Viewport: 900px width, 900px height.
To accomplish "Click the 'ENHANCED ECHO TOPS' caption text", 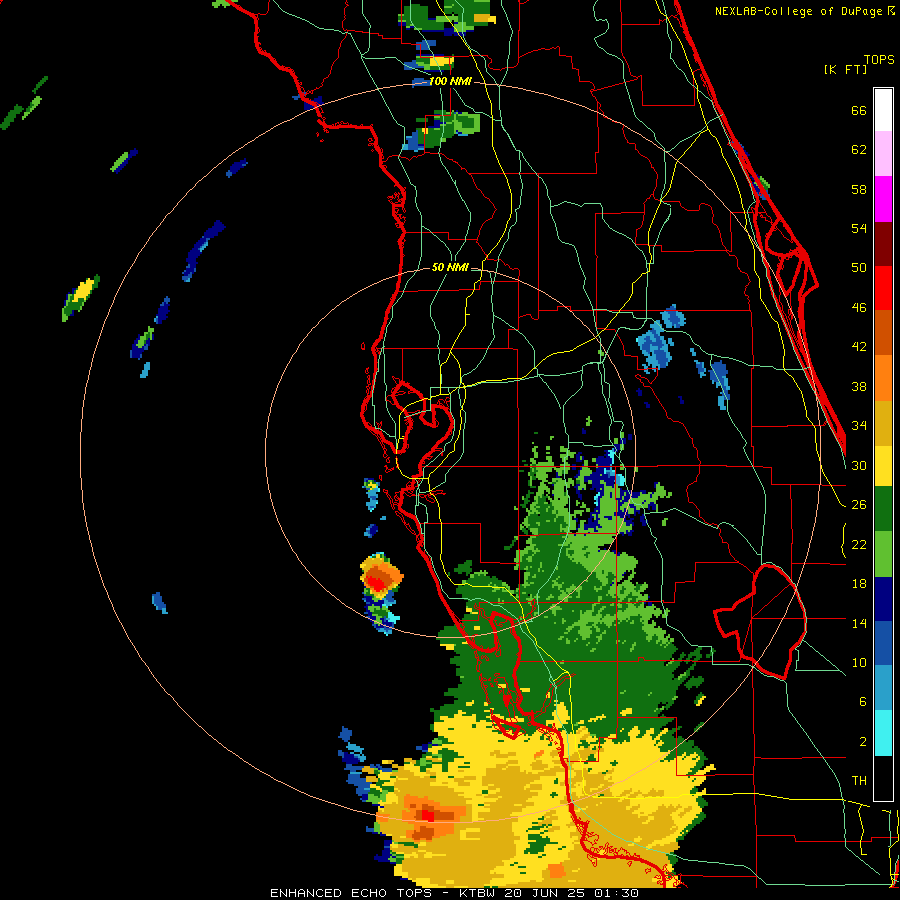I will 354,893.
